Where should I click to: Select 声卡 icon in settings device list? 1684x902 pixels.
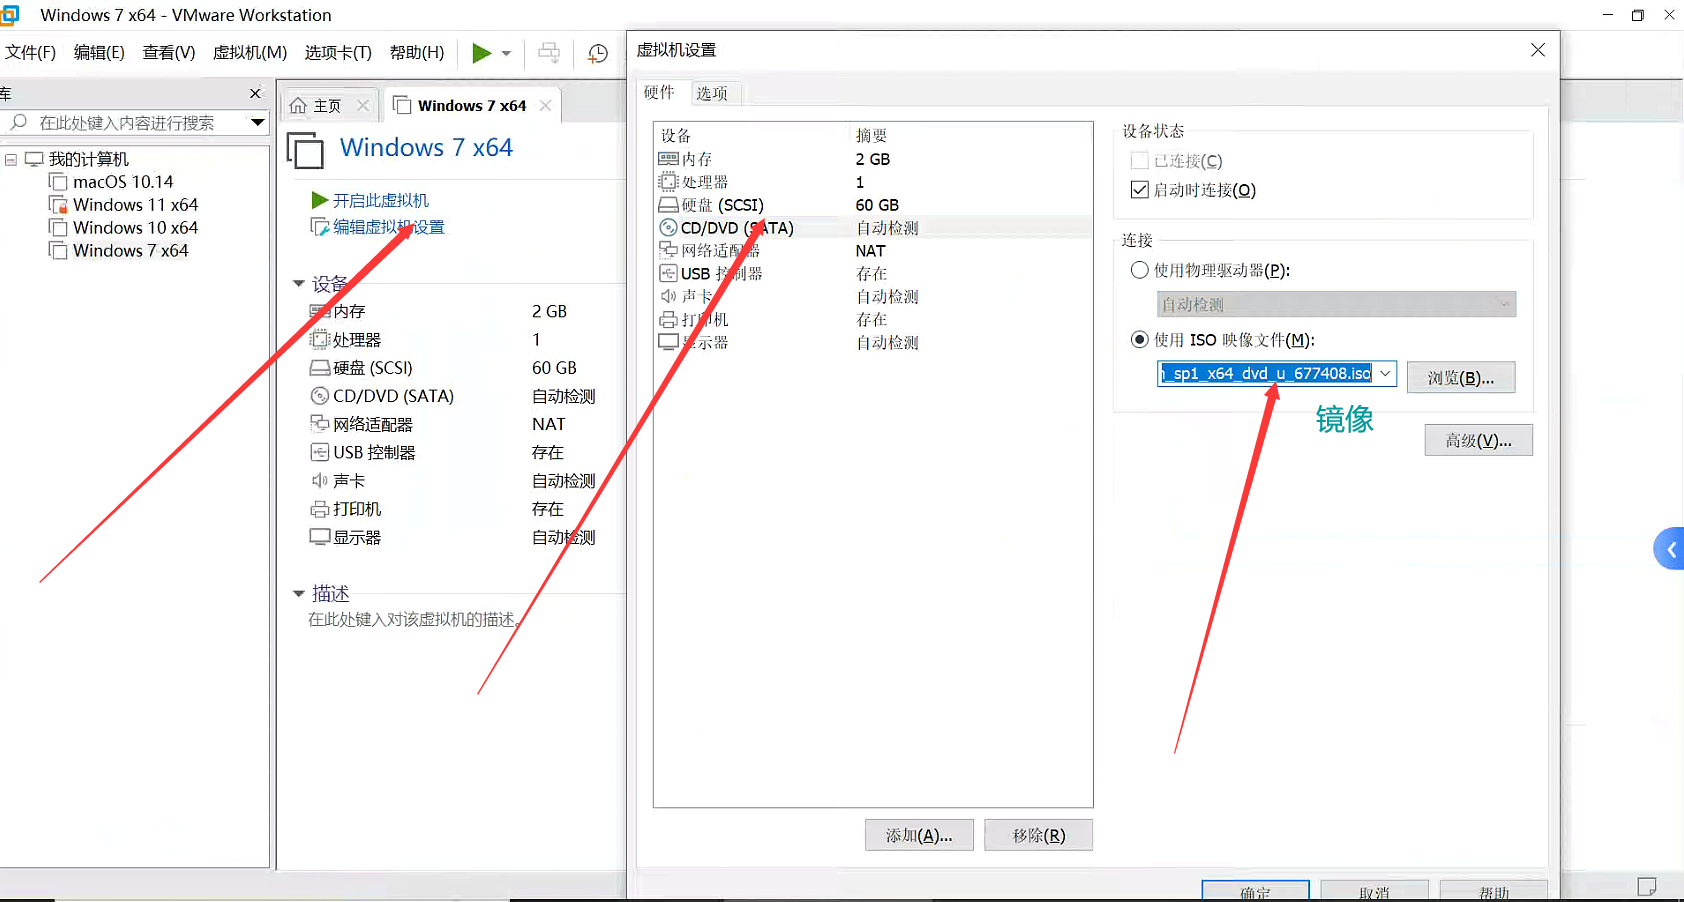coord(669,296)
